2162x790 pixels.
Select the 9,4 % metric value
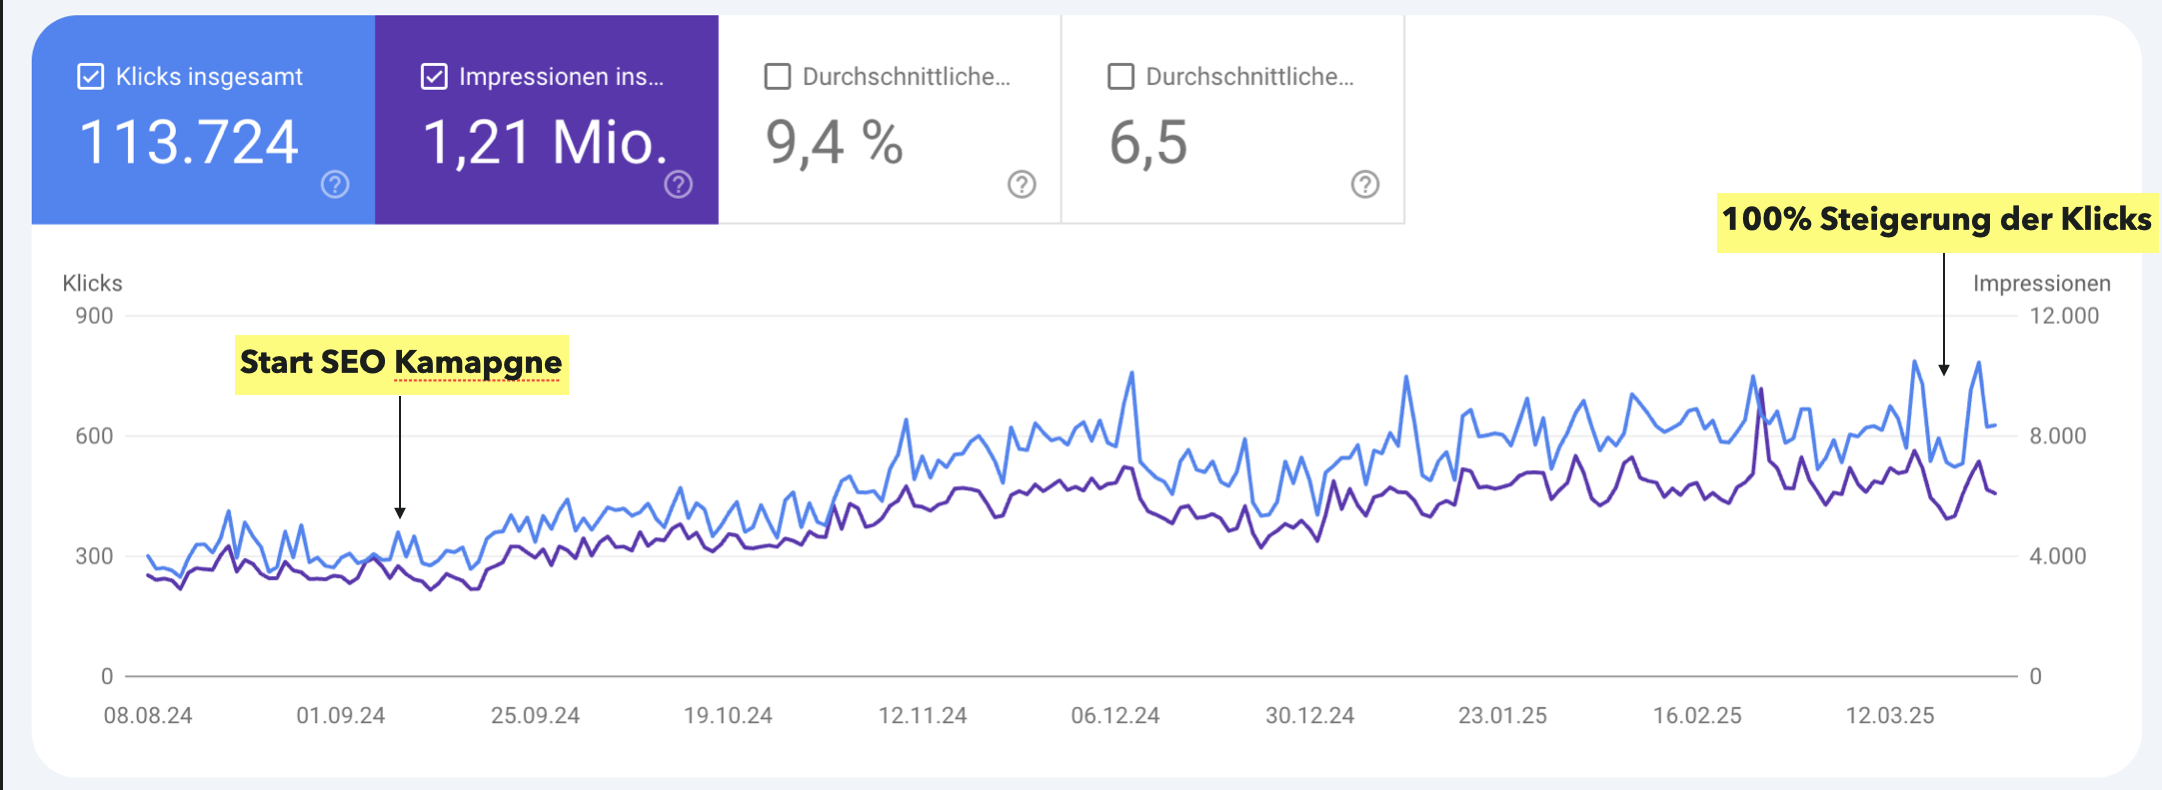pyautogui.click(x=834, y=142)
